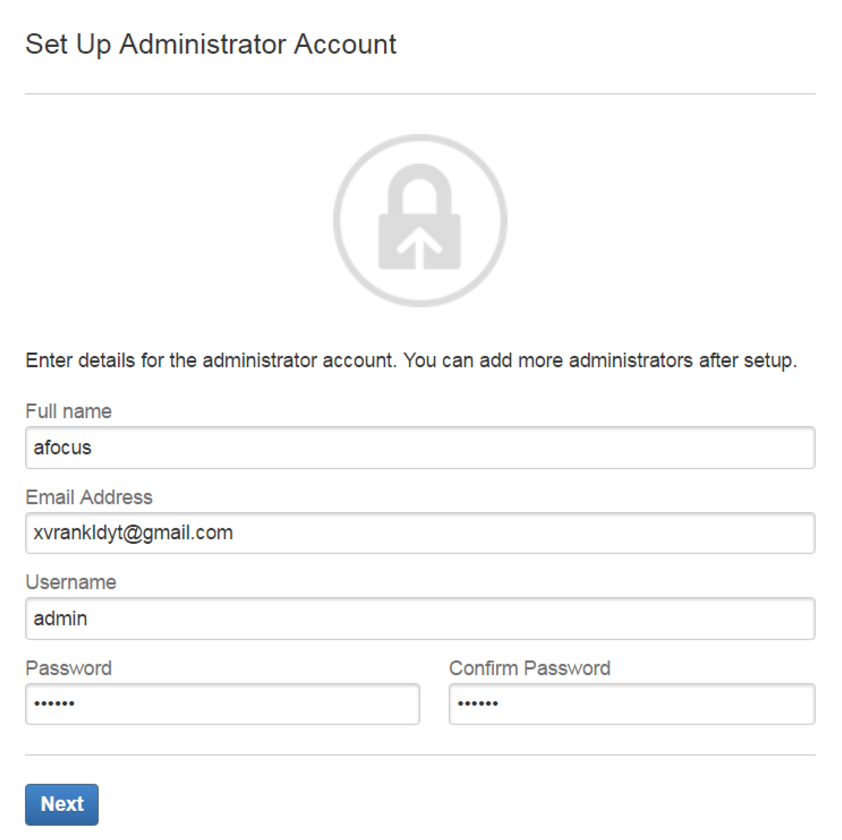
Task: Click the "Set Up Administrator Account" heading
Action: click(211, 44)
